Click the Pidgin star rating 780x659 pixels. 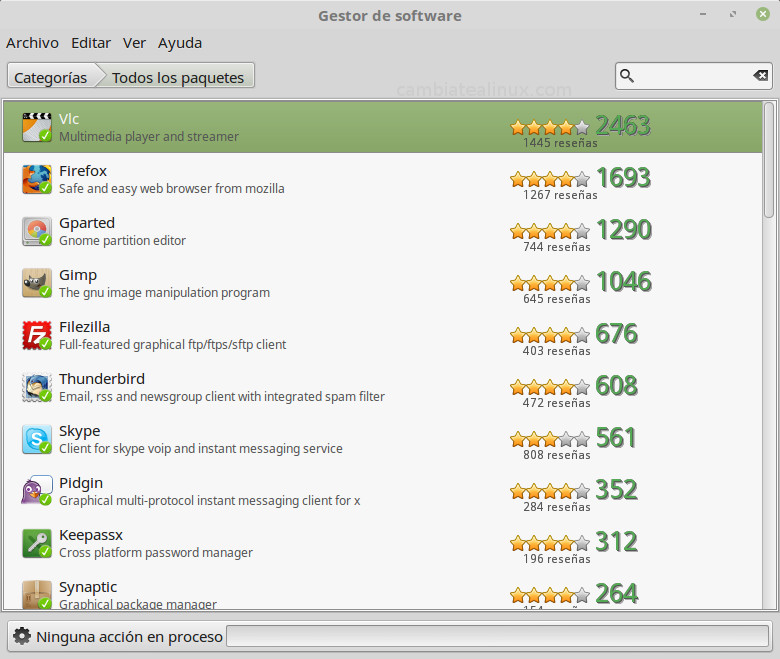[550, 491]
